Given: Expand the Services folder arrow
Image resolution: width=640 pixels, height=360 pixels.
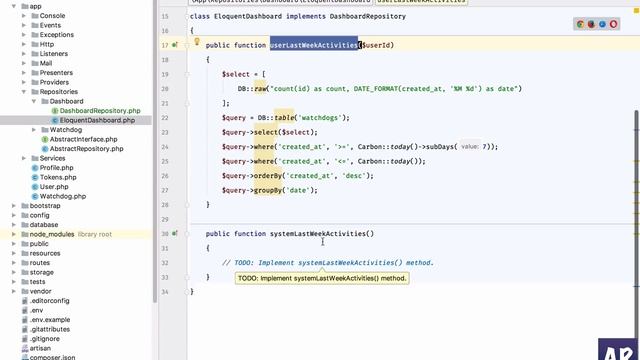Looking at the screenshot, I should coord(24,158).
